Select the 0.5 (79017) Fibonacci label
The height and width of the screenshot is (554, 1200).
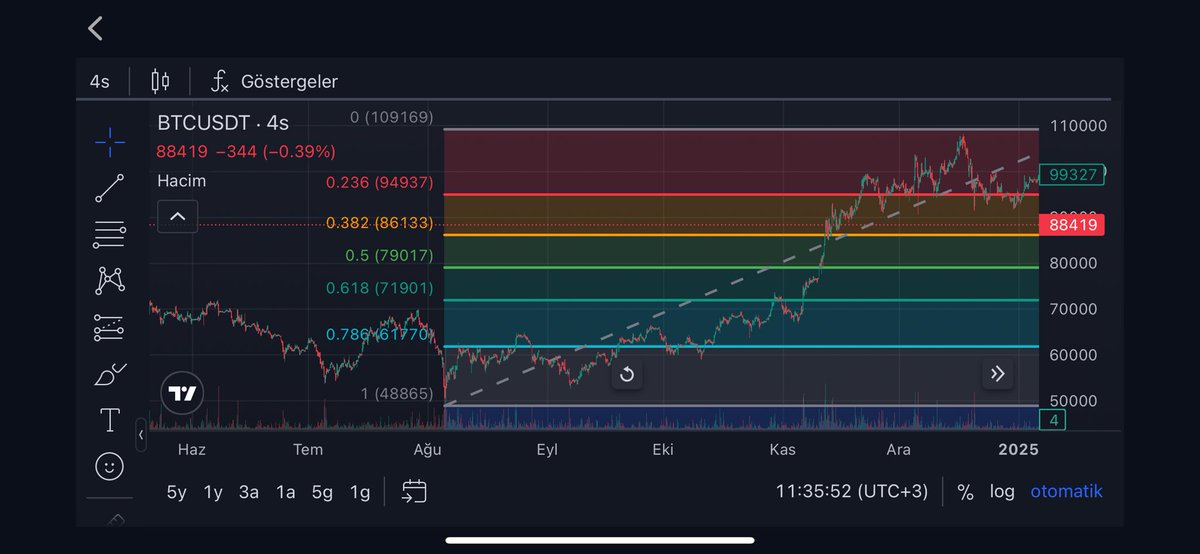point(389,256)
